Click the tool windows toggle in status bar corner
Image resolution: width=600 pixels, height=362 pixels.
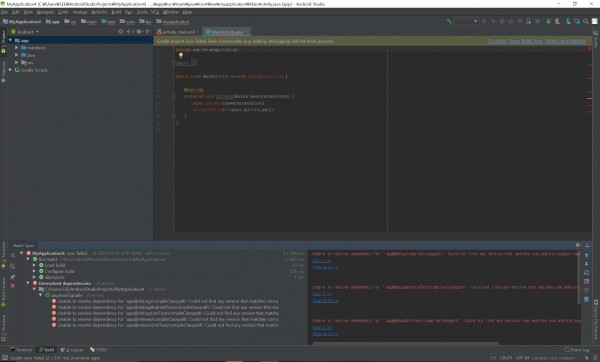(x=5, y=358)
